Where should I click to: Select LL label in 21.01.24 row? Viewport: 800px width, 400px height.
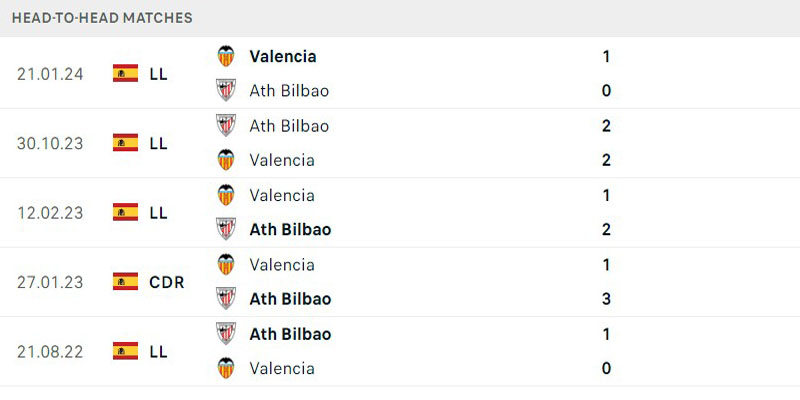[x=158, y=74]
